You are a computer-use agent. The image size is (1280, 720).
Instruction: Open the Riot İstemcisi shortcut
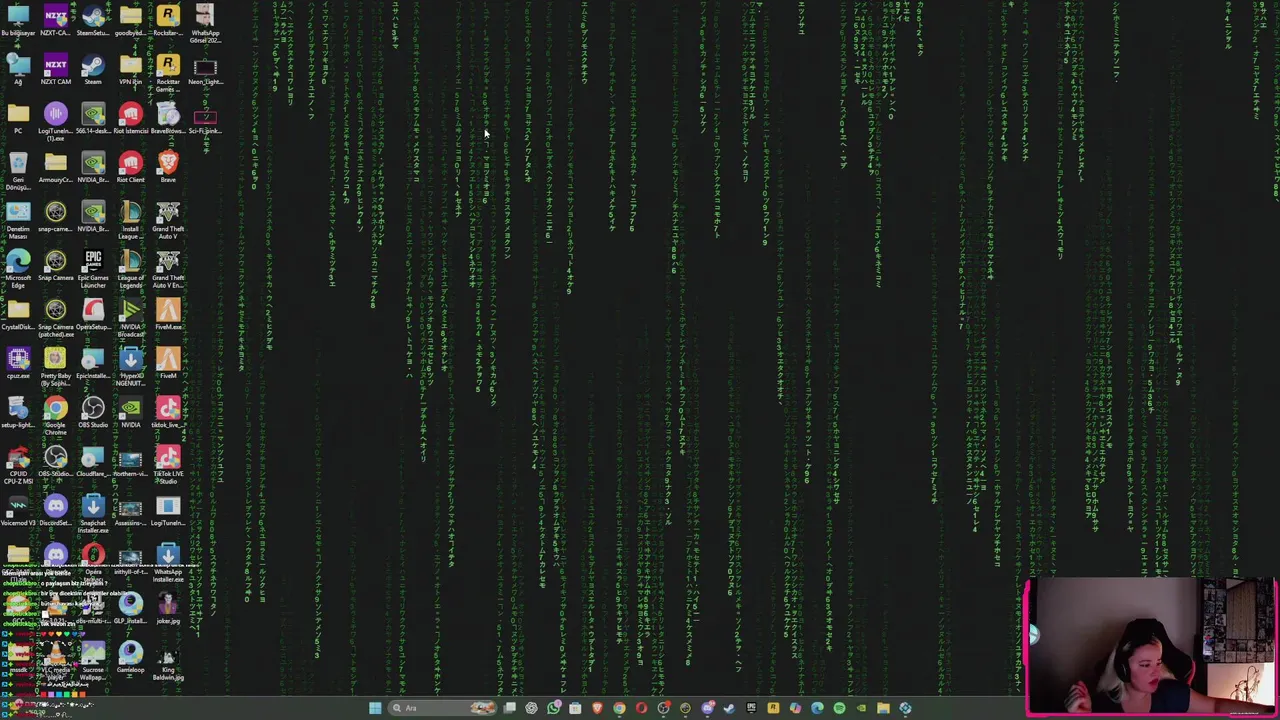(x=131, y=119)
